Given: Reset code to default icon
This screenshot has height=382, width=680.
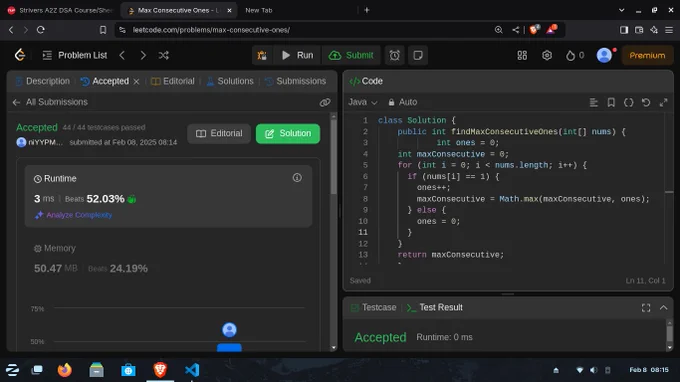Looking at the screenshot, I should (646, 102).
